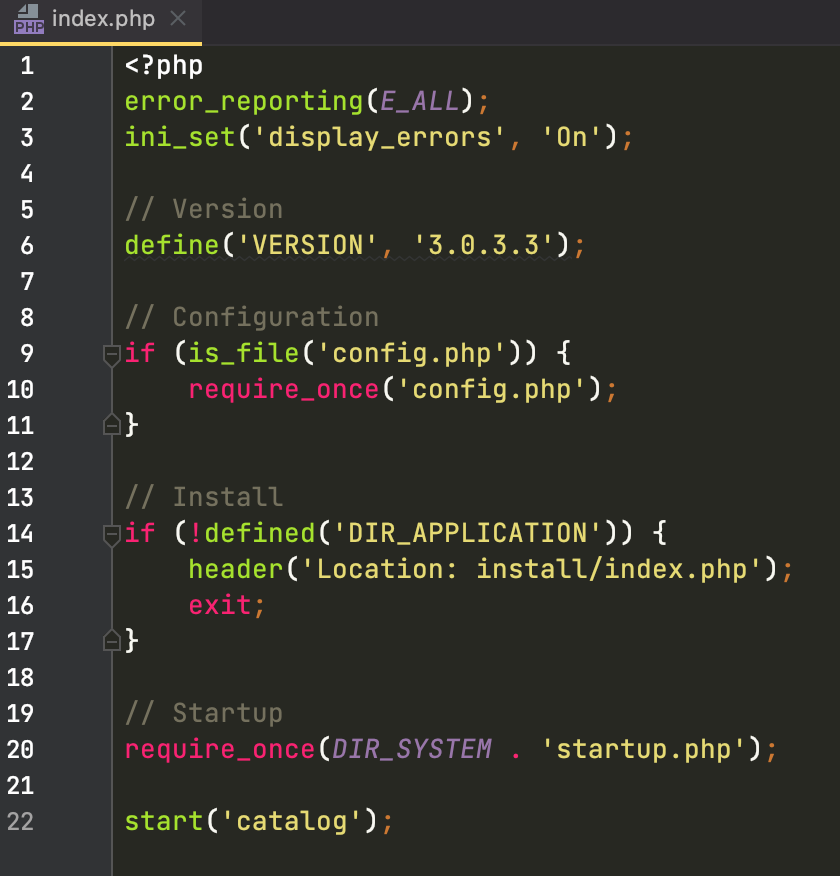This screenshot has height=876, width=840.
Task: Click the E_ALL constant on line 2
Action: [x=419, y=102]
